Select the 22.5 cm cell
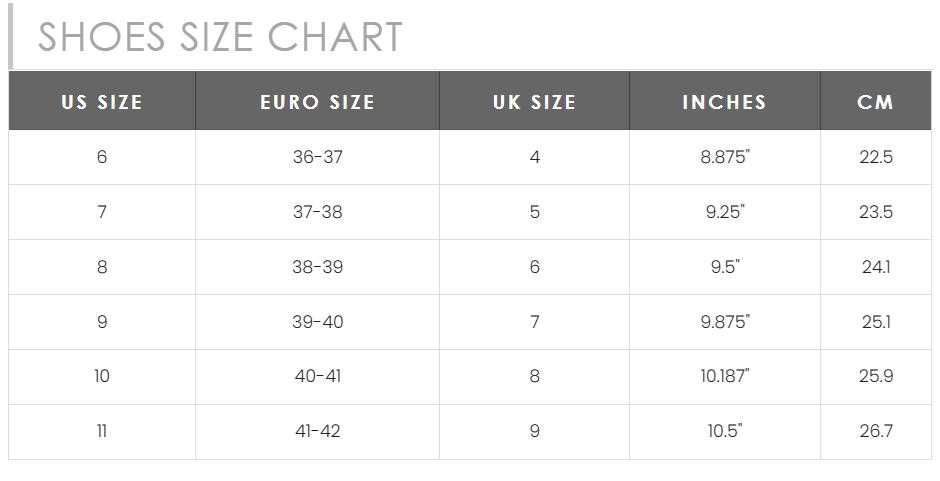940x481 pixels. pos(875,157)
